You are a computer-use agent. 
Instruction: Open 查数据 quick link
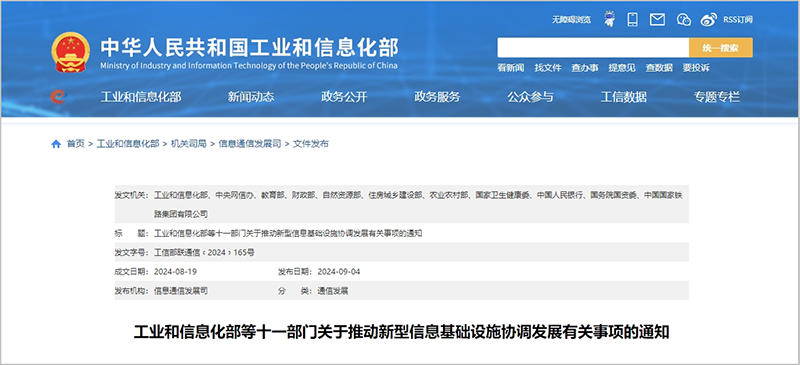pyautogui.click(x=659, y=67)
